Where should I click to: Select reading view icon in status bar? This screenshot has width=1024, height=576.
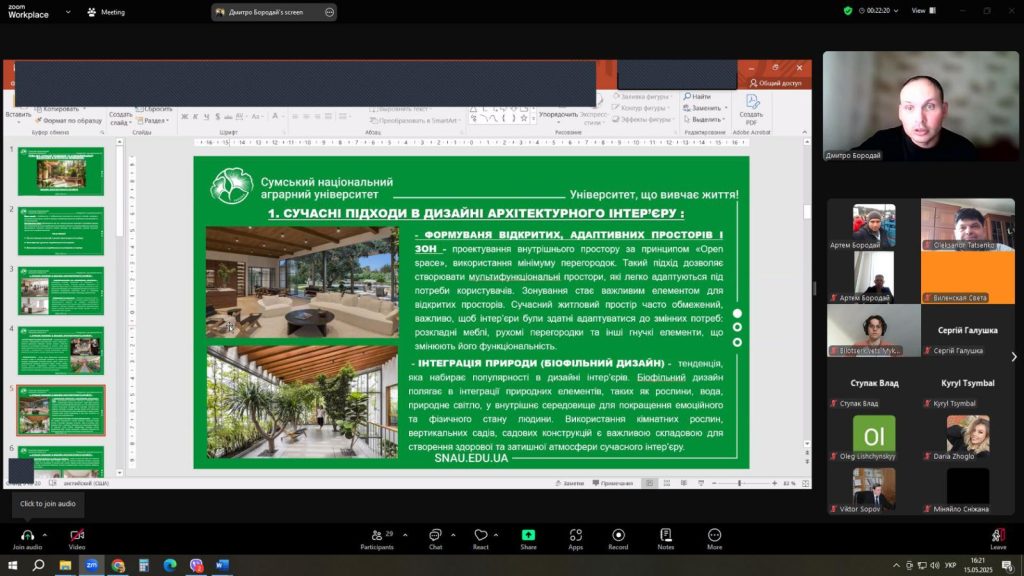pyautogui.click(x=684, y=483)
